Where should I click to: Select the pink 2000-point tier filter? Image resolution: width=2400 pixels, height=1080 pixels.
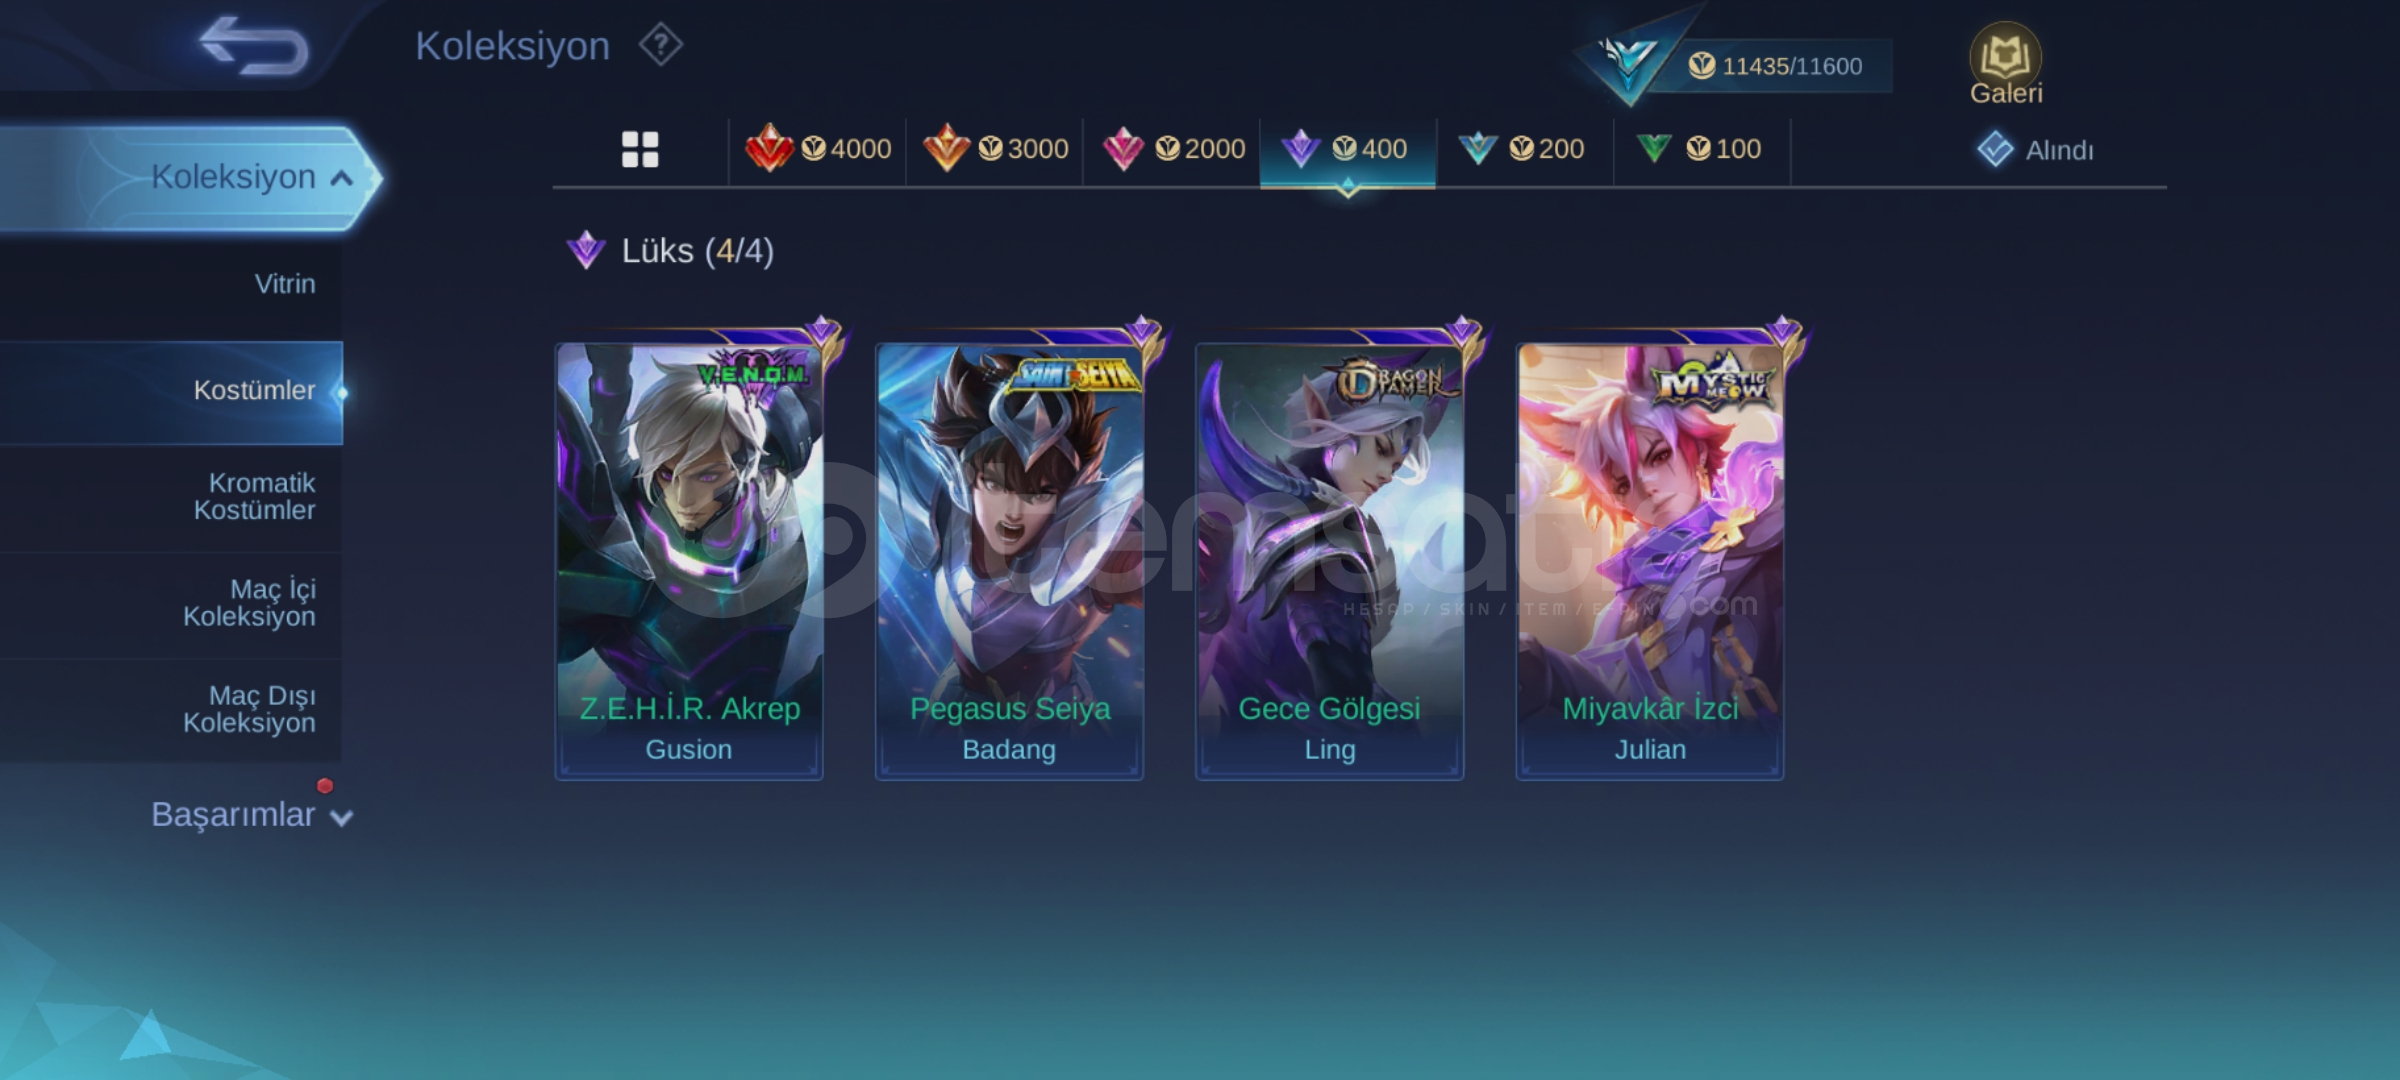coord(1172,149)
